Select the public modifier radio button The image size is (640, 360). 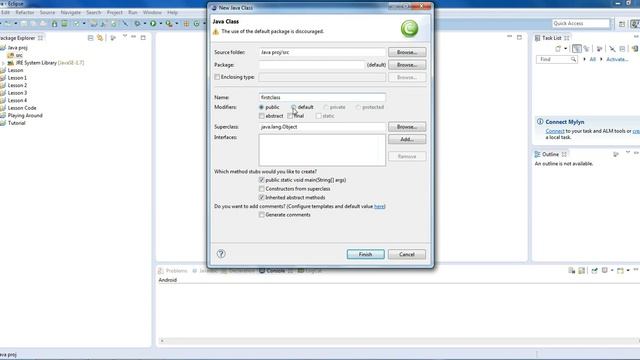261,107
